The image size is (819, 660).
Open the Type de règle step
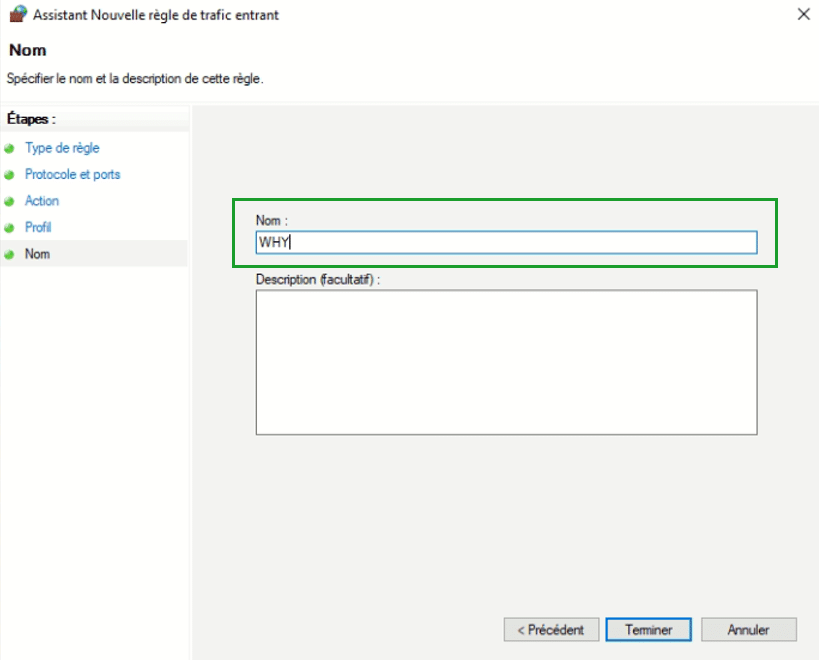(62, 148)
